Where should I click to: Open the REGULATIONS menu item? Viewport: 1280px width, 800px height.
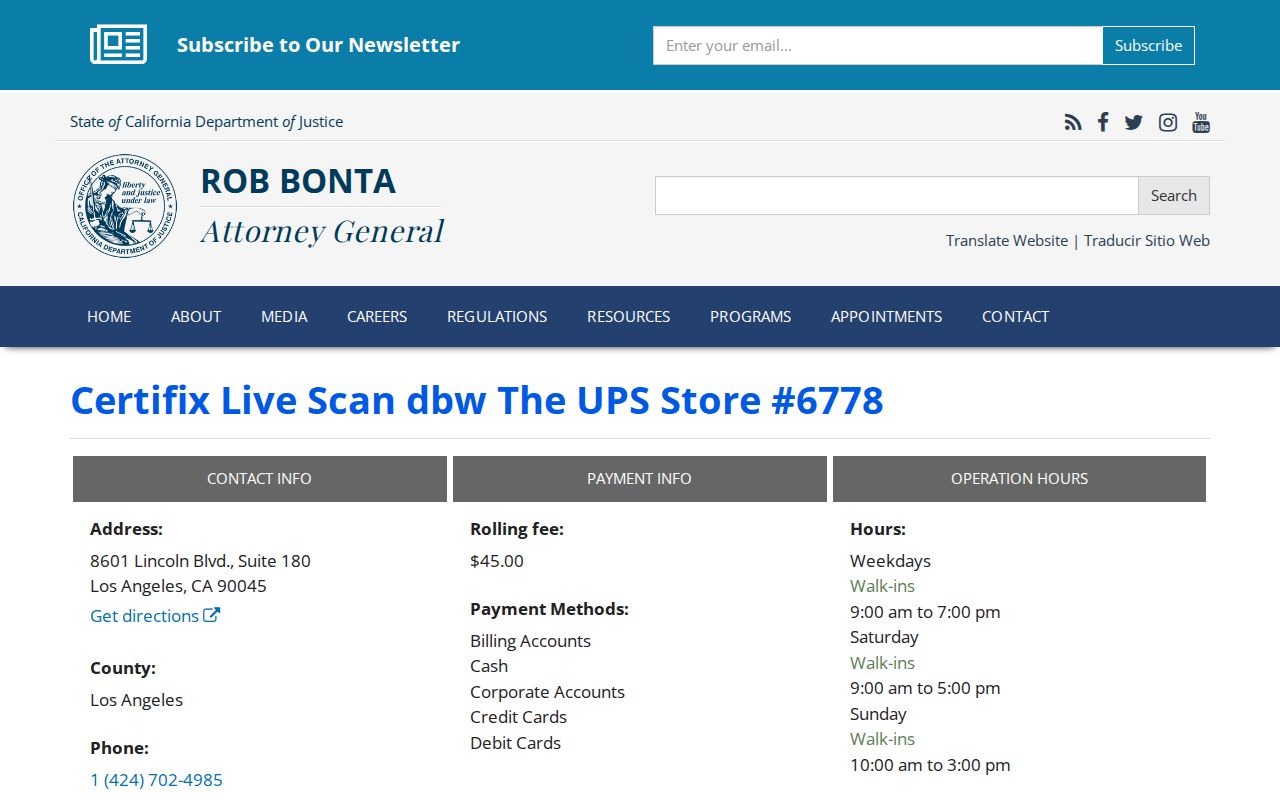[x=497, y=316]
